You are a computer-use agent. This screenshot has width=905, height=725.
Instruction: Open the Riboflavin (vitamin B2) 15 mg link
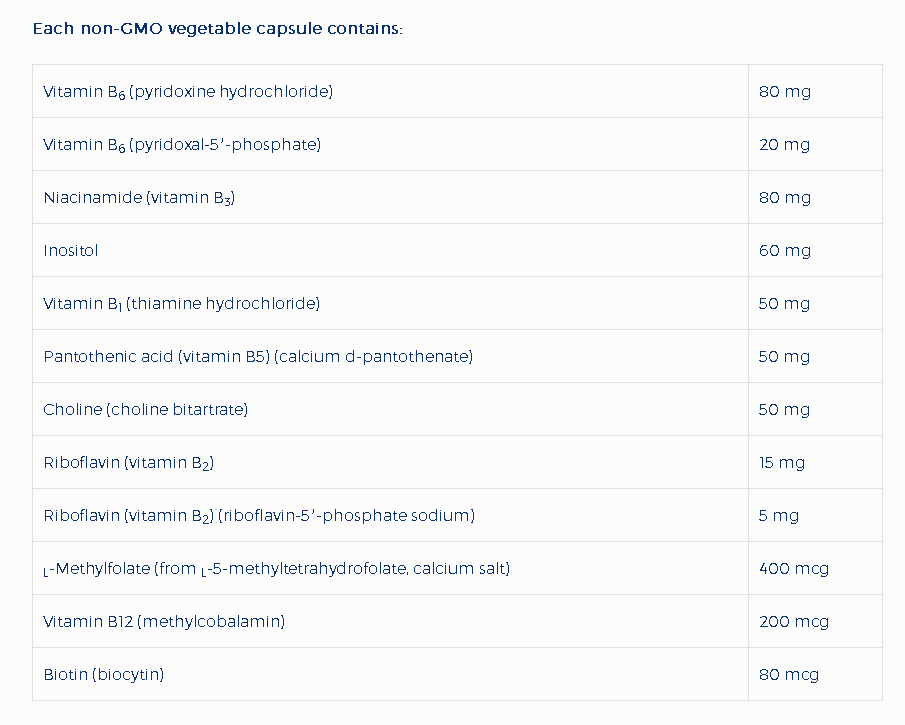(129, 463)
